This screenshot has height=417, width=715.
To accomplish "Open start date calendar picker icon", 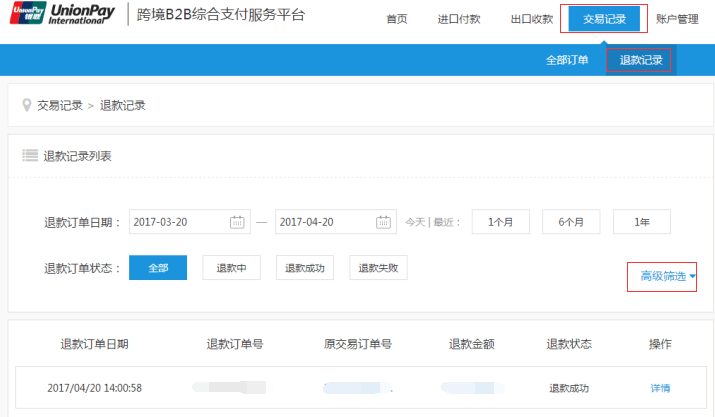I will [237, 222].
